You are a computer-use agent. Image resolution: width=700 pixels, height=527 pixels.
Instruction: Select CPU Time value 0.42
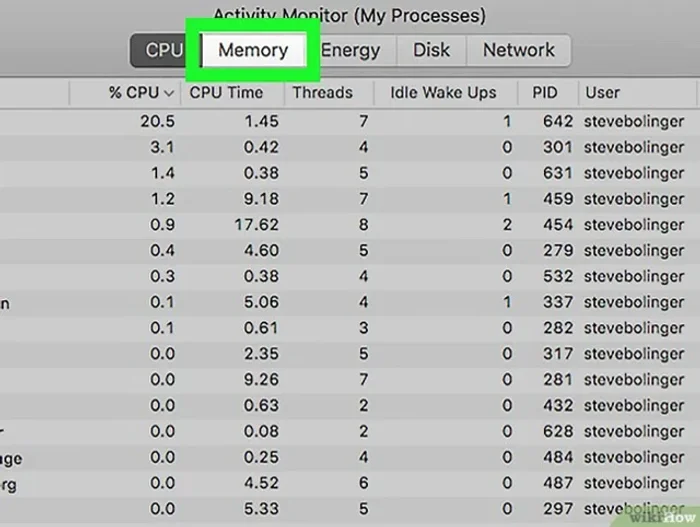click(x=261, y=147)
